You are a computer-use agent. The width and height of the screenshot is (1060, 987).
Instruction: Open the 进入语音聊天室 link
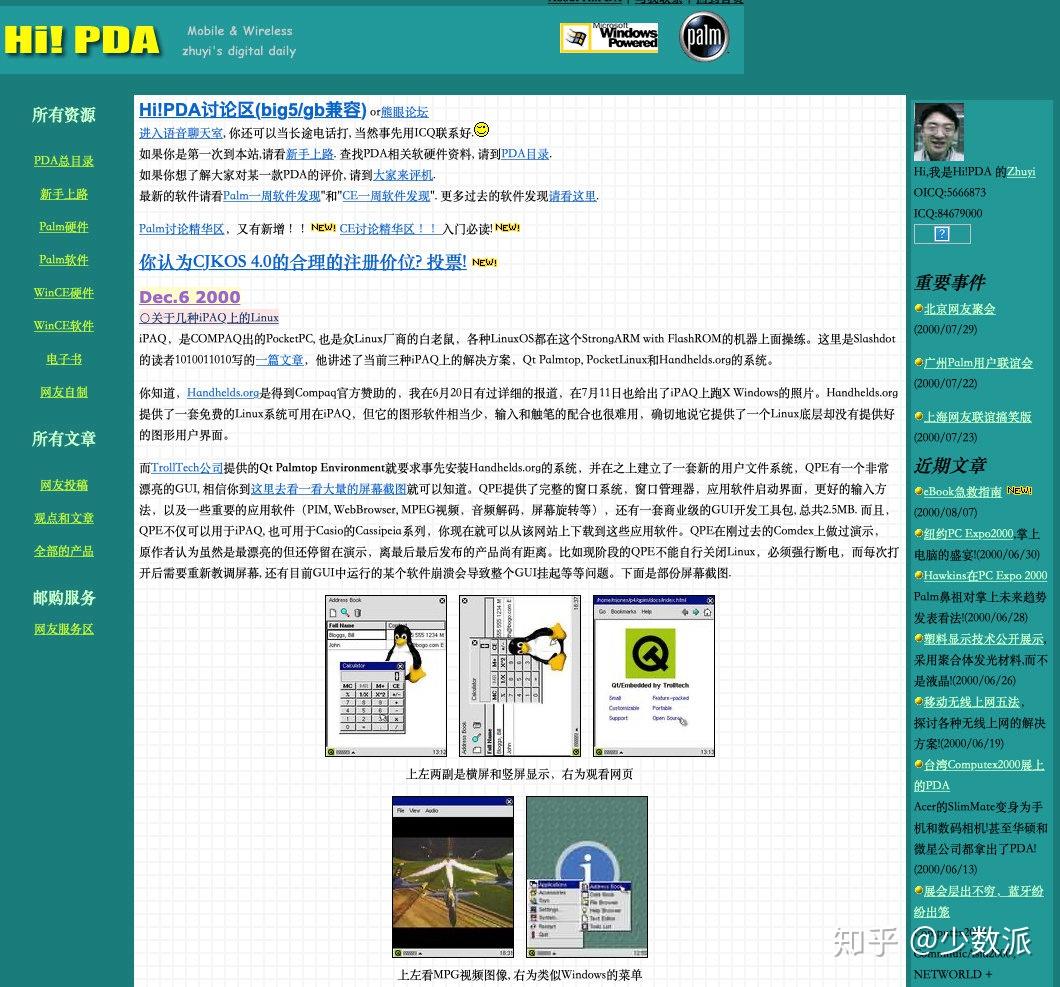pos(180,132)
